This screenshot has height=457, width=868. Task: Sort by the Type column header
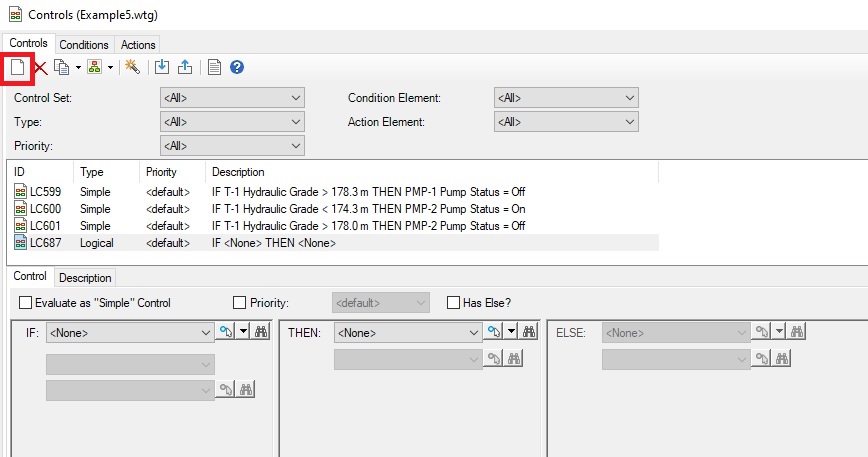point(106,172)
